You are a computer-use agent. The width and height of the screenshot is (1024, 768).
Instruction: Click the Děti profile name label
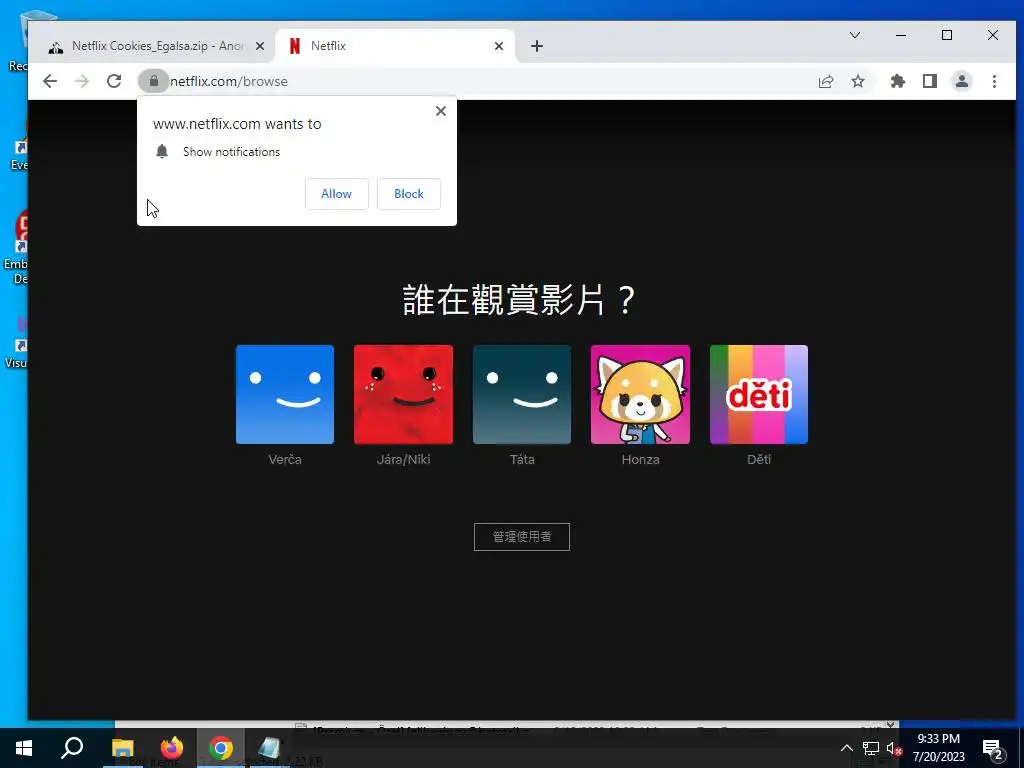(x=759, y=460)
